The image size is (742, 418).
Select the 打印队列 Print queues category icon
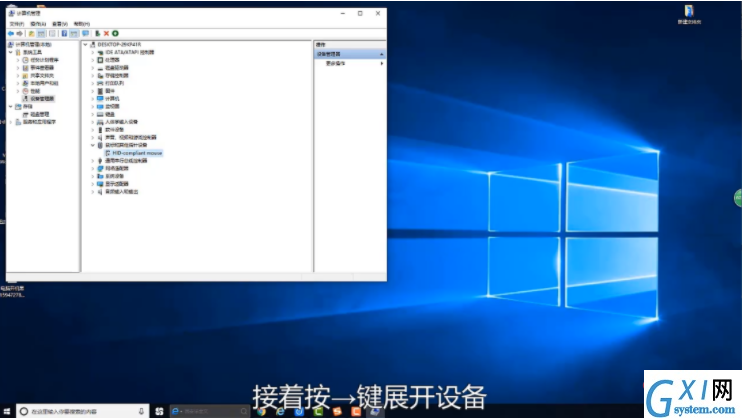[x=100, y=83]
